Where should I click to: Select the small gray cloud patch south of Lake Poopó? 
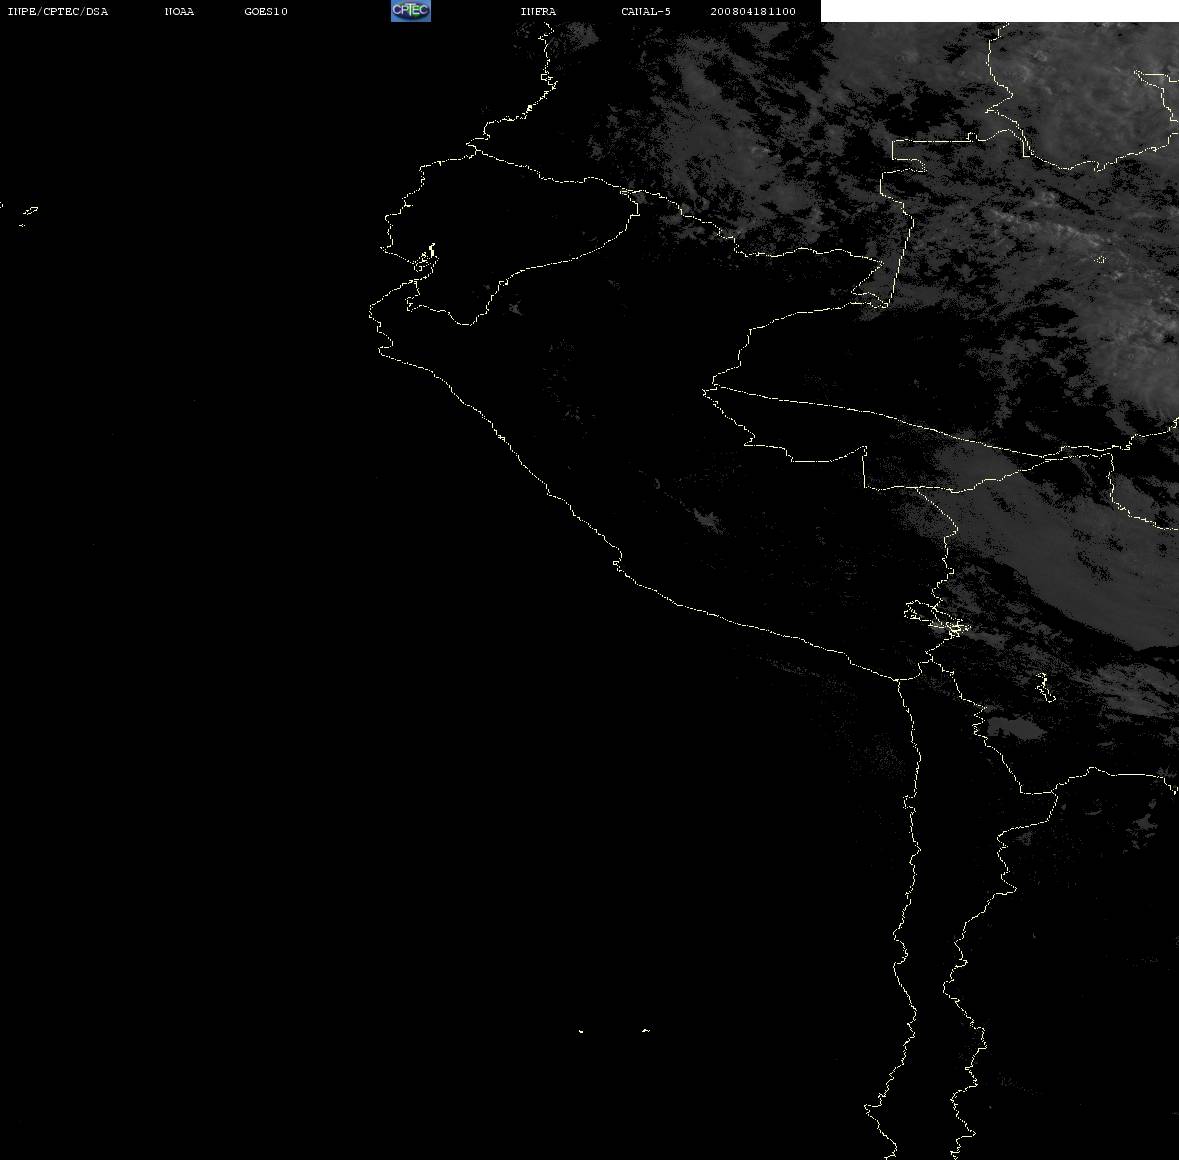coord(1013,727)
